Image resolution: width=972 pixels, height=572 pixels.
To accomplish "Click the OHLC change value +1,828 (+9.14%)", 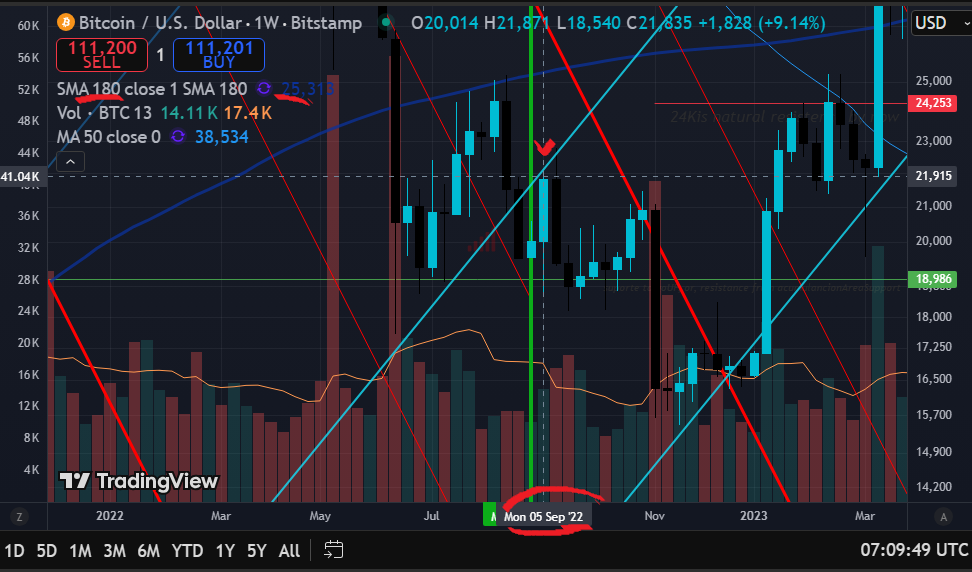I will click(762, 23).
